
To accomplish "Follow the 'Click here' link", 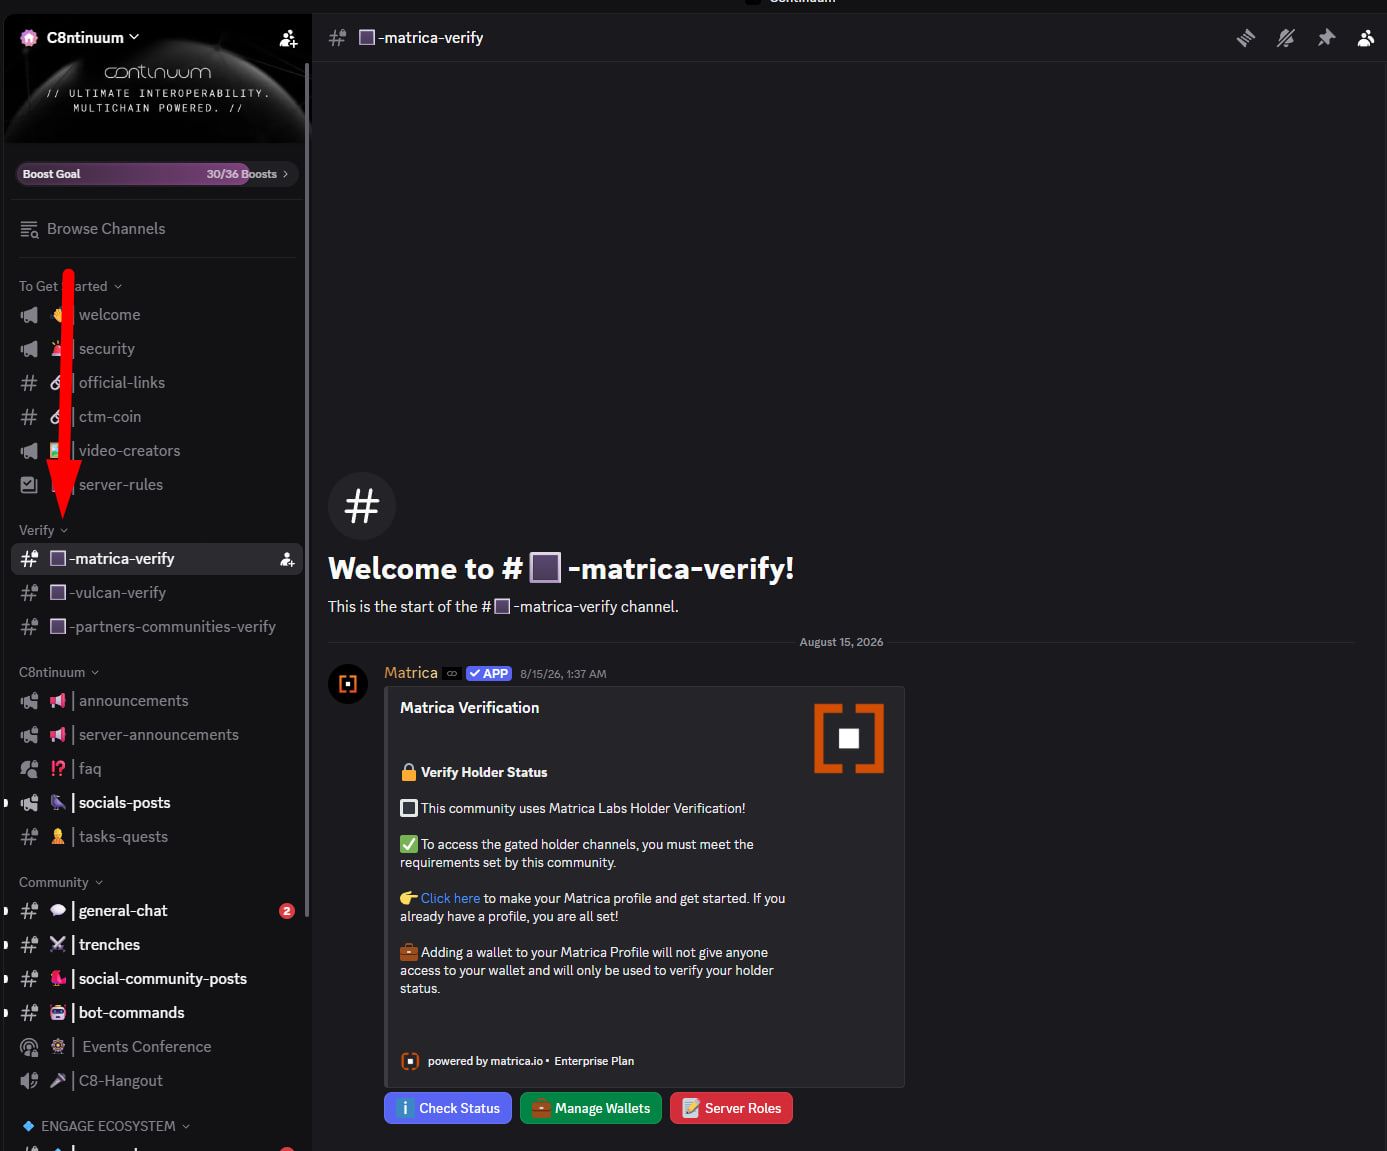I will (x=450, y=898).
